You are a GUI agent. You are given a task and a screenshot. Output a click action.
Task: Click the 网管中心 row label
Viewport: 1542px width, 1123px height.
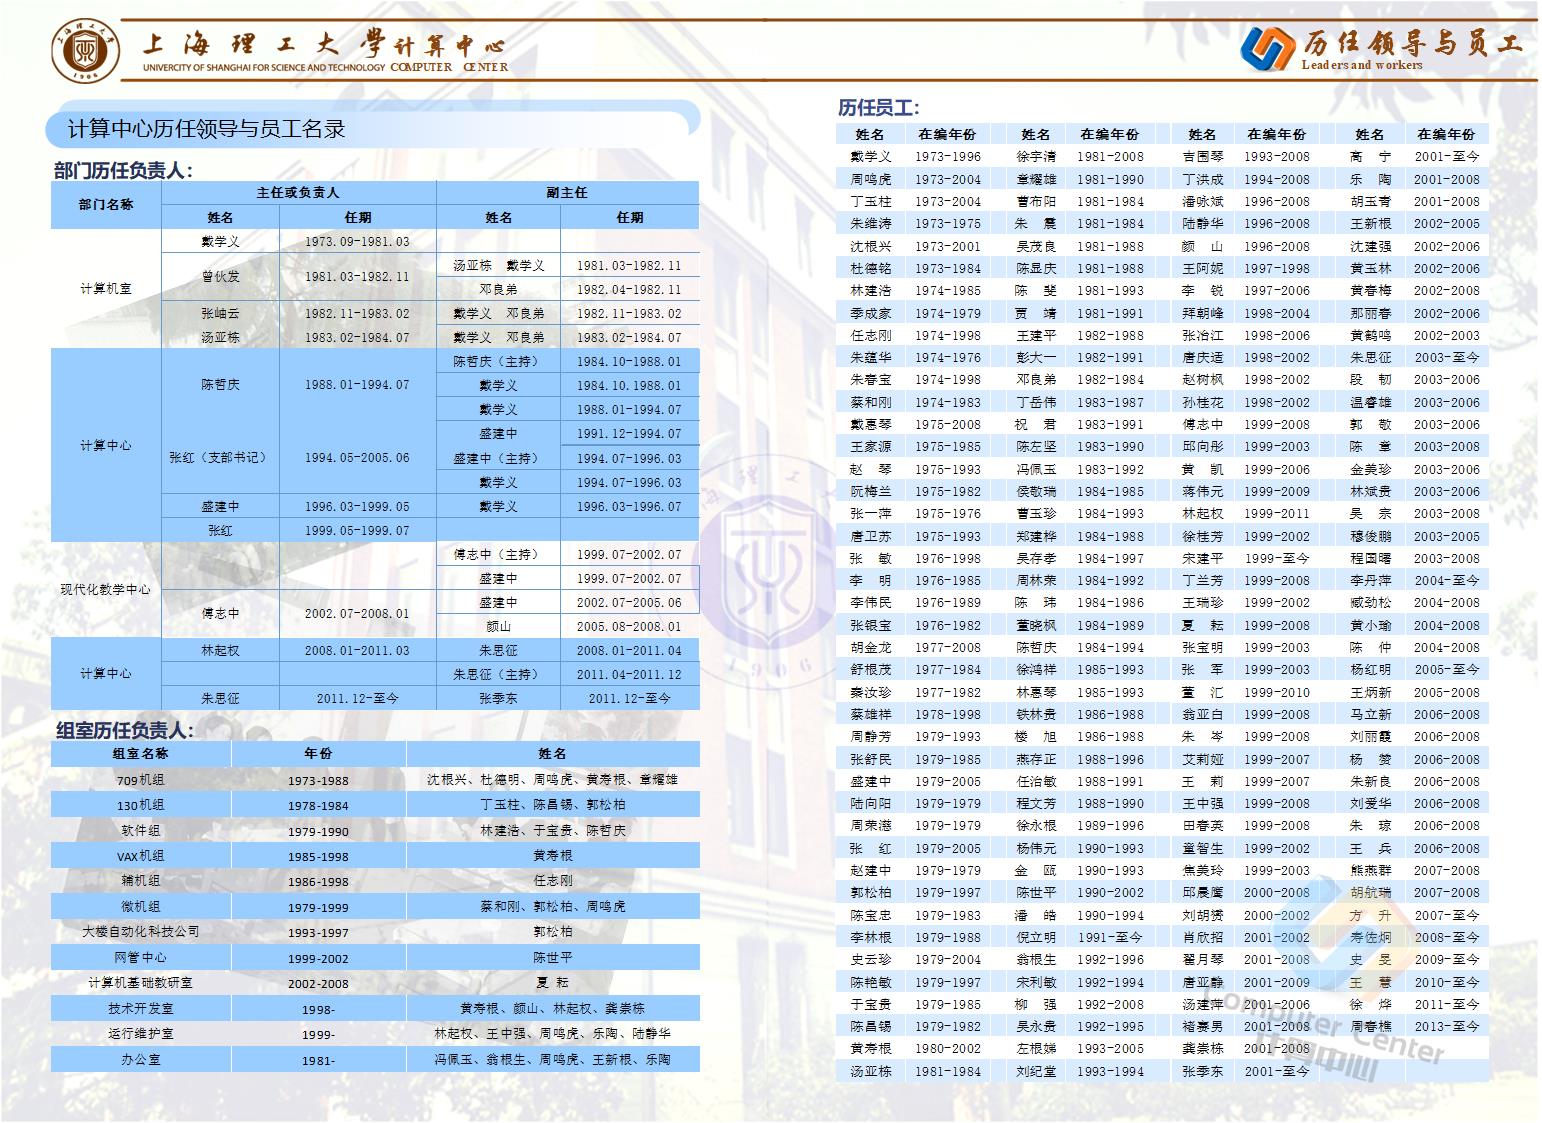click(x=140, y=958)
